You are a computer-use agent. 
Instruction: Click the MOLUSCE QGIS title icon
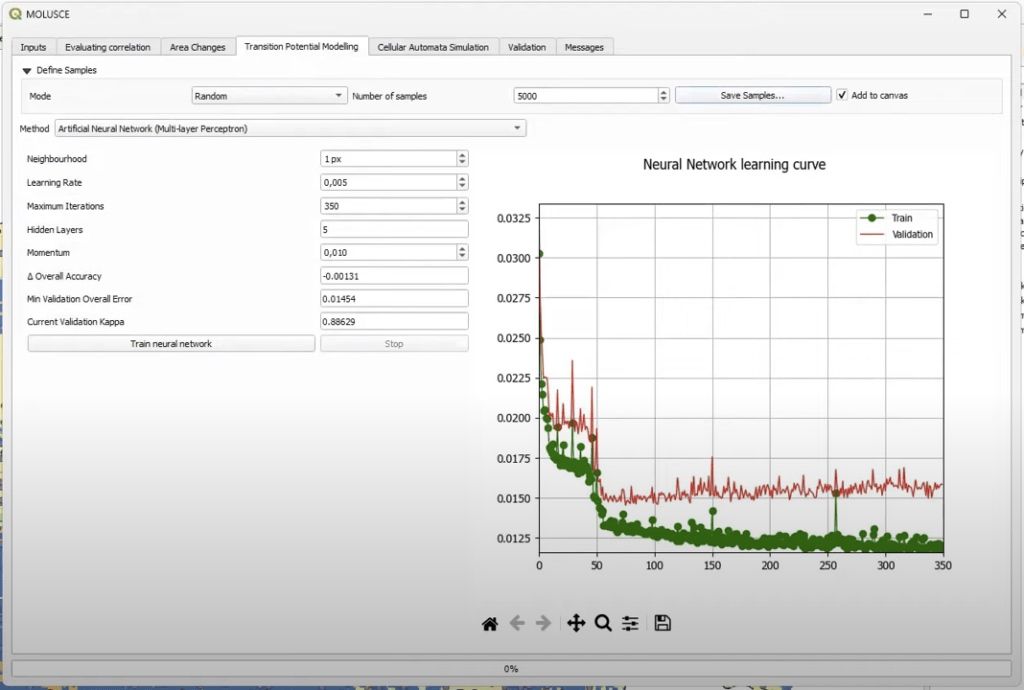(15, 14)
